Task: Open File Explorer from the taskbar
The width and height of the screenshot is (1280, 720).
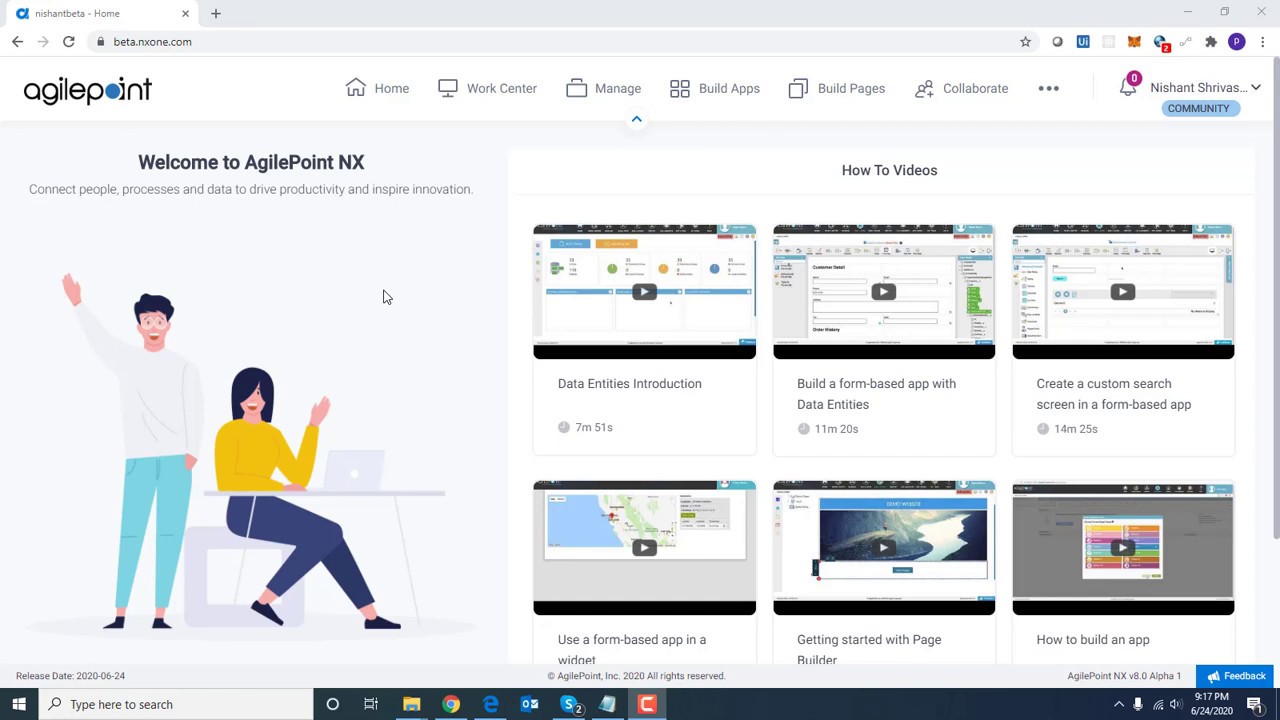Action: [x=411, y=704]
